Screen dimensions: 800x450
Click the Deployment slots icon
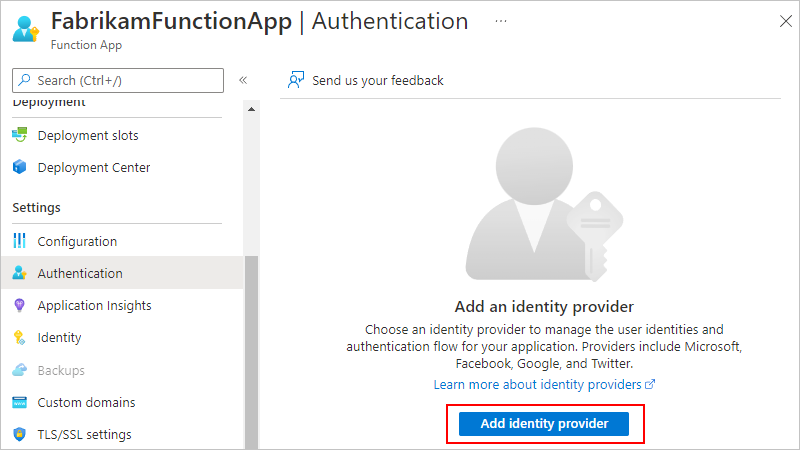19,135
